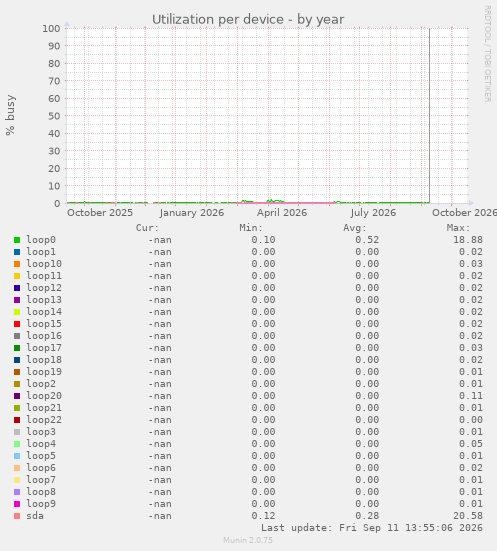Click the 'loop16' legend label

click(x=44, y=336)
